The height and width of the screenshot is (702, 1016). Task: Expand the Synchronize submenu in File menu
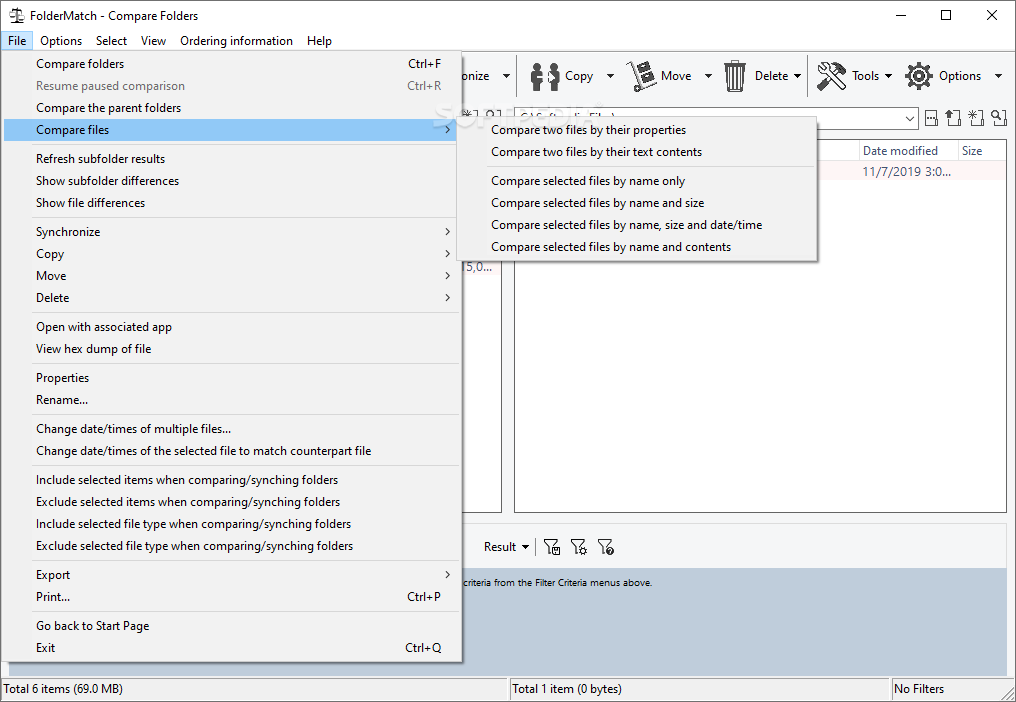click(x=231, y=232)
